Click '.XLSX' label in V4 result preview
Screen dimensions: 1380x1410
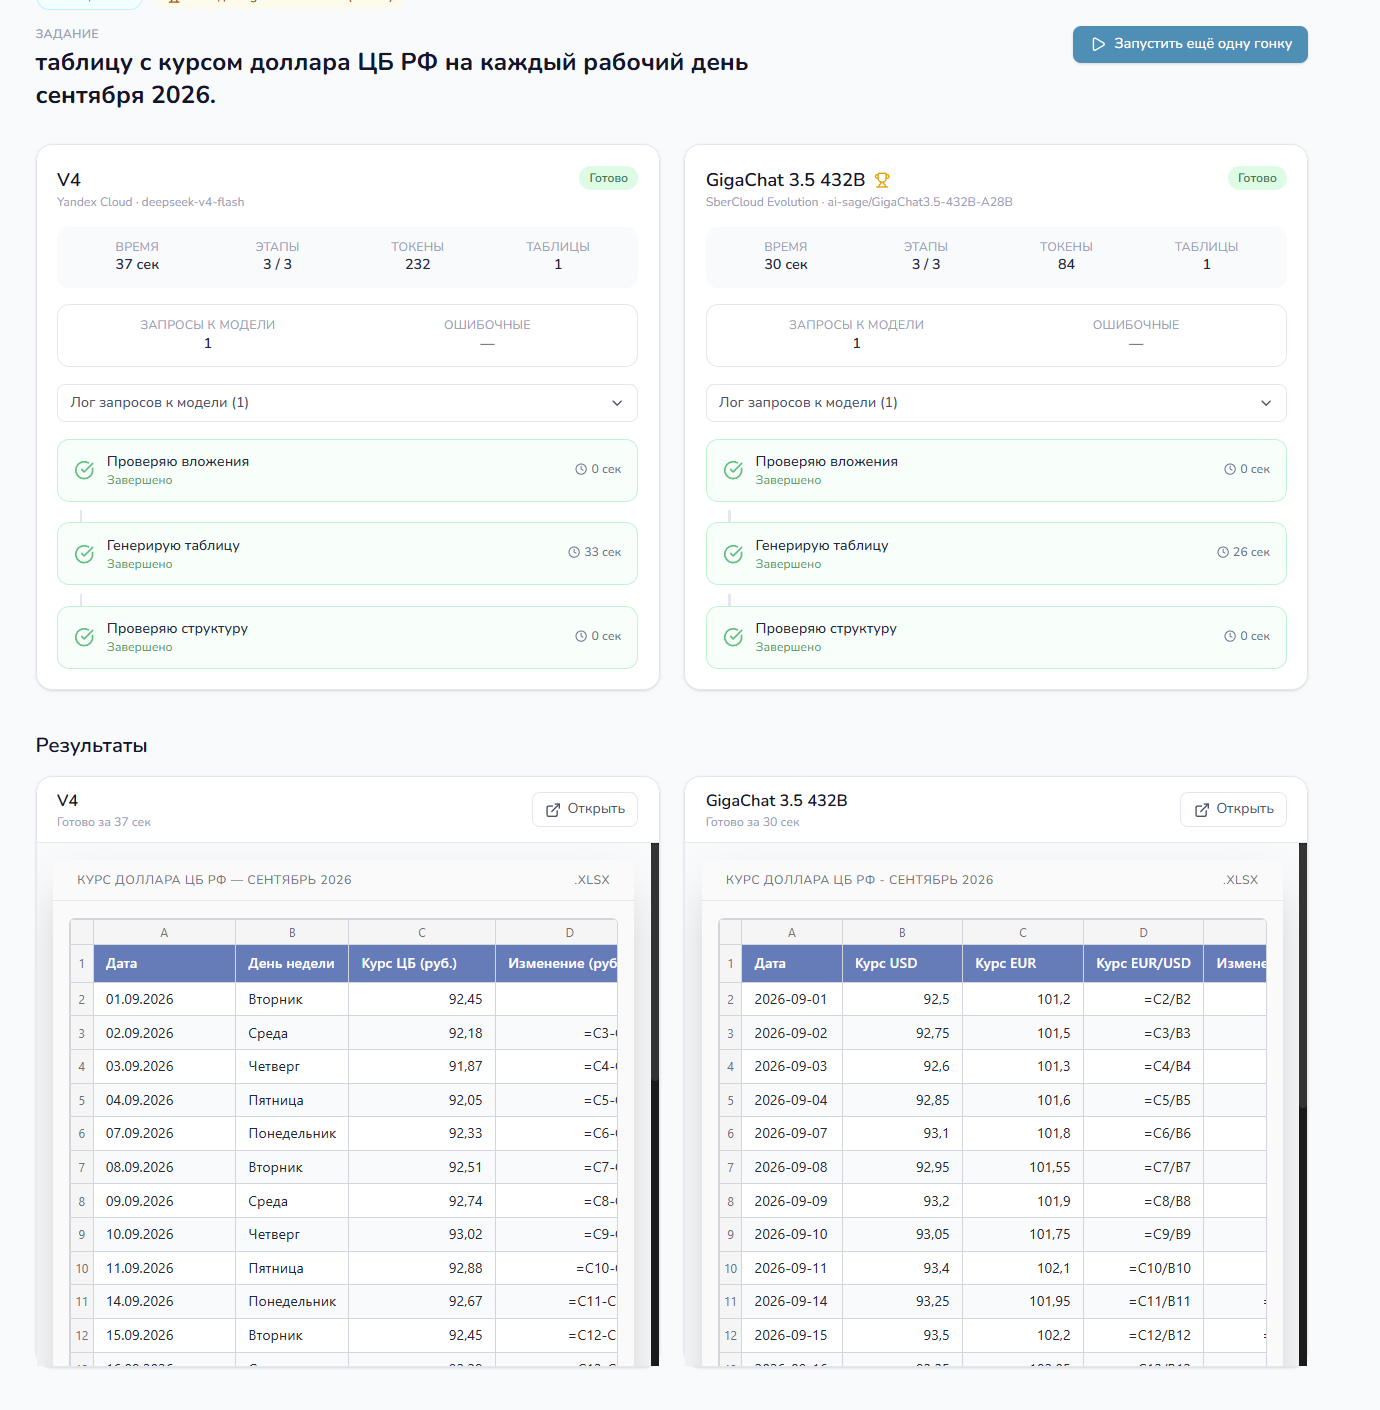(592, 880)
